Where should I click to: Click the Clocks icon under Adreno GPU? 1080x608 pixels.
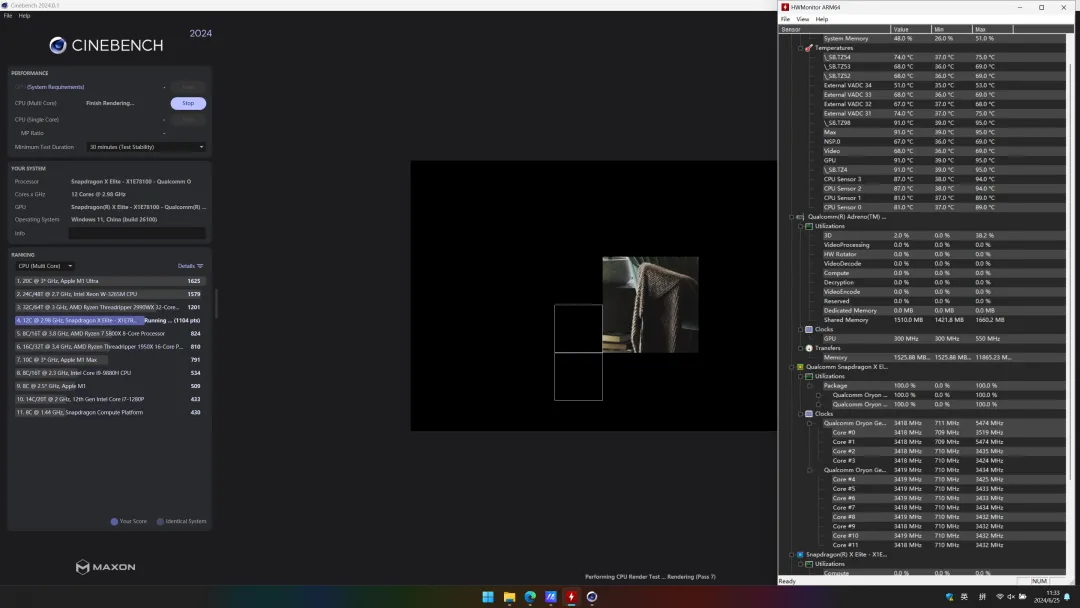[809, 329]
